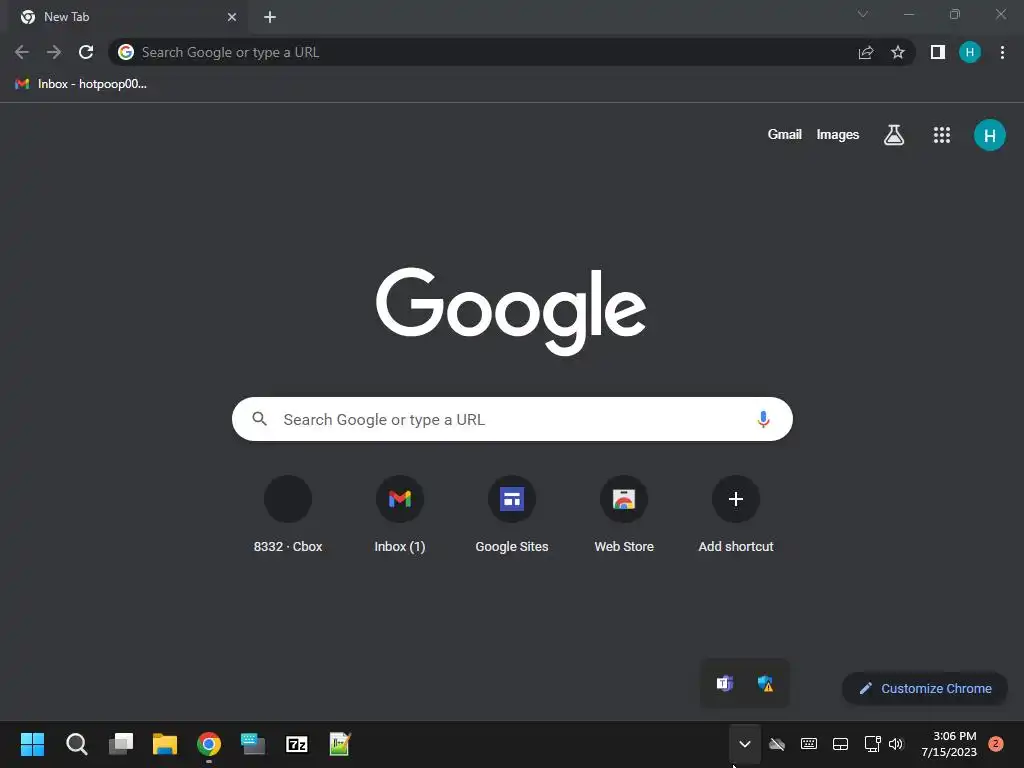Click the OneDrive cloud tray icon
This screenshot has height=768, width=1024.
click(776, 744)
